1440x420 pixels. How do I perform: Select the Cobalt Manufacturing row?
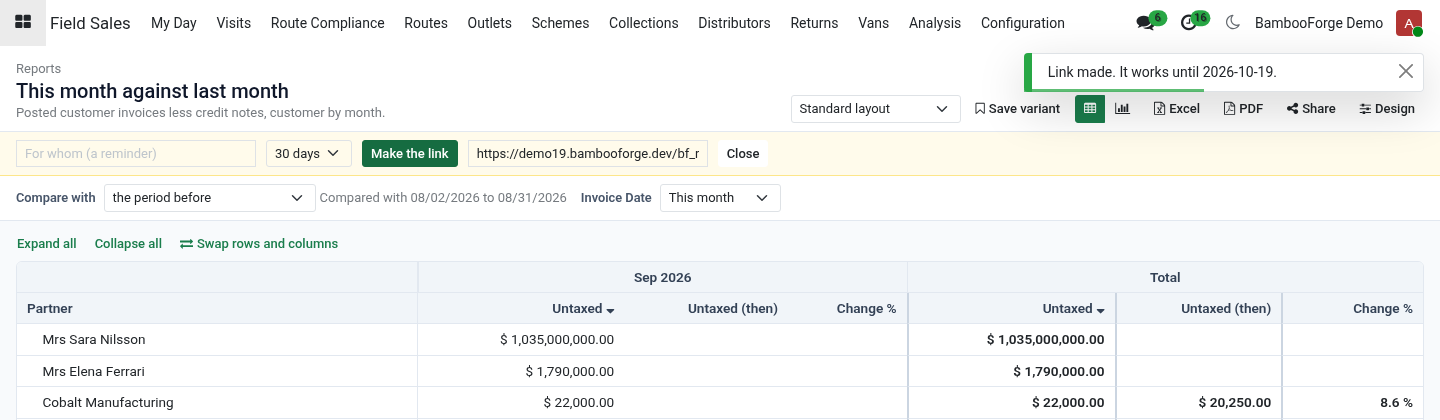pyautogui.click(x=719, y=403)
